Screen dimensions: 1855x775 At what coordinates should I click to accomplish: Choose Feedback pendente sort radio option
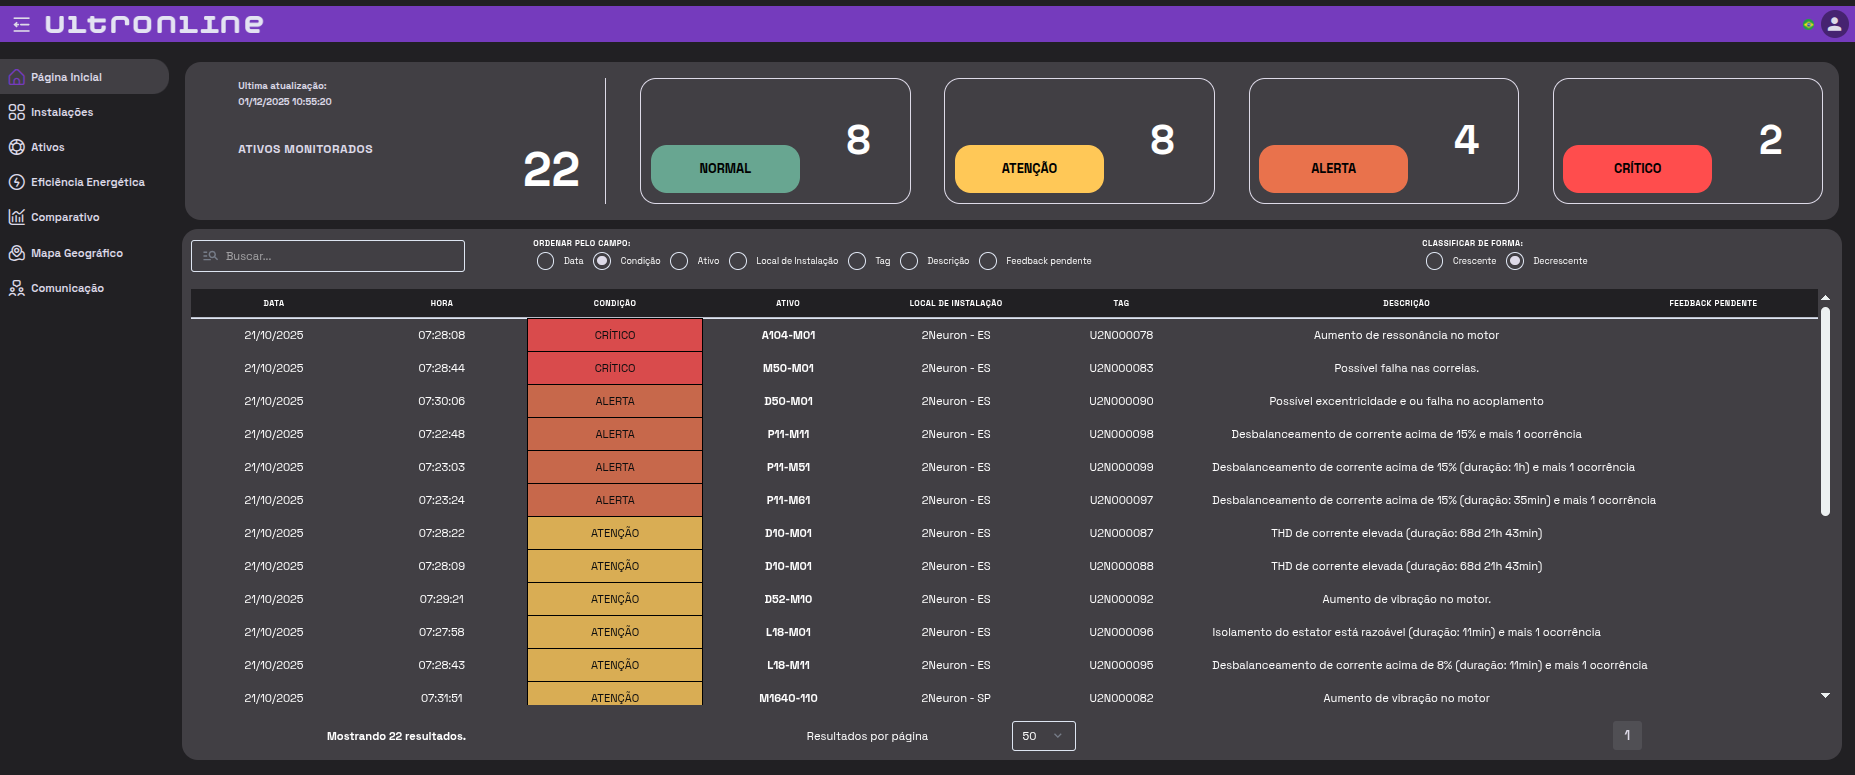(x=988, y=261)
